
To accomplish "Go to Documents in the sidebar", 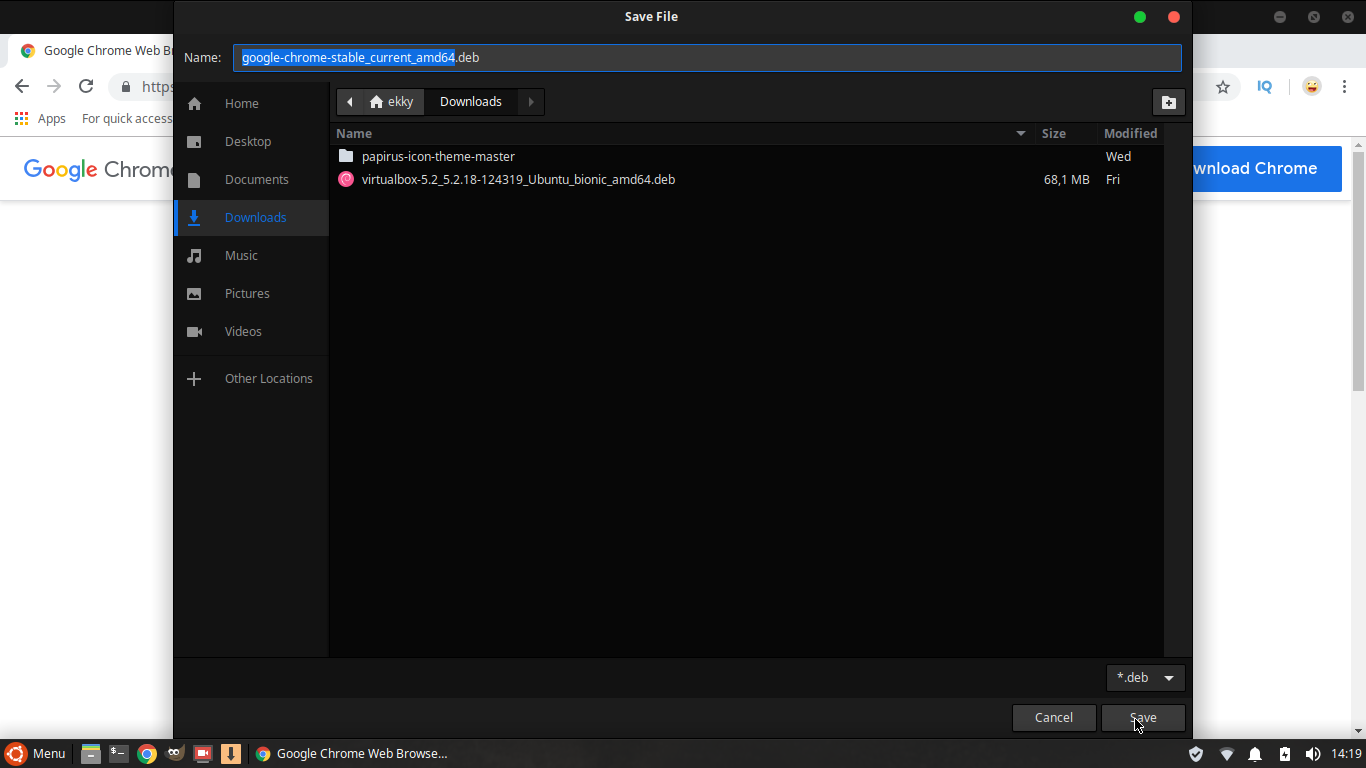I will pos(252,180).
